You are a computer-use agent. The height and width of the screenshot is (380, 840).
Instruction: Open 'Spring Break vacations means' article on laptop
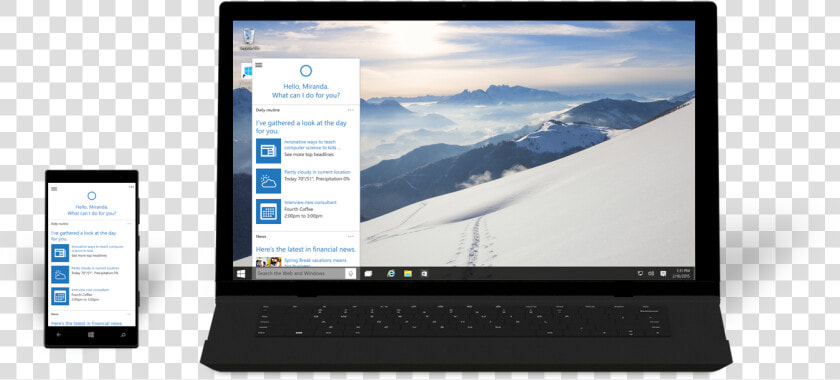(315, 260)
